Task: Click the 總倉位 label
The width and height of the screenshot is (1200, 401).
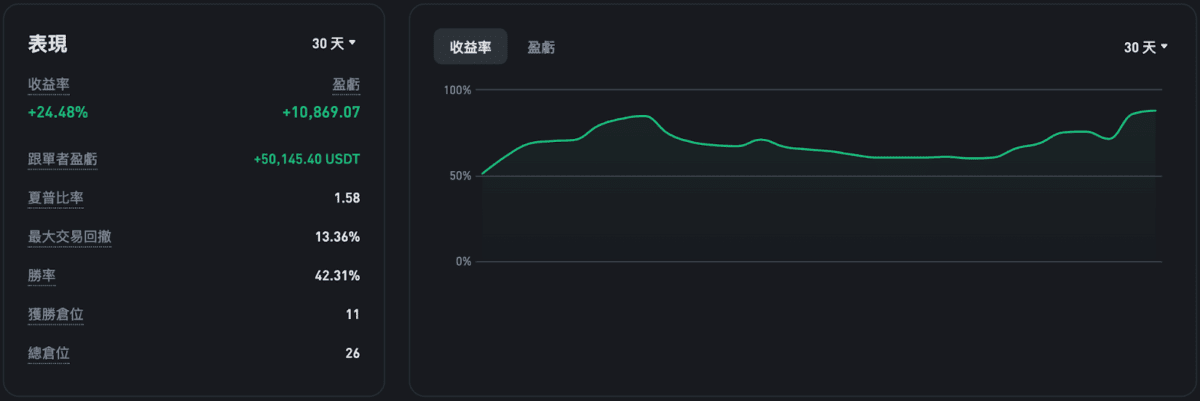Action: pyautogui.click(x=49, y=353)
